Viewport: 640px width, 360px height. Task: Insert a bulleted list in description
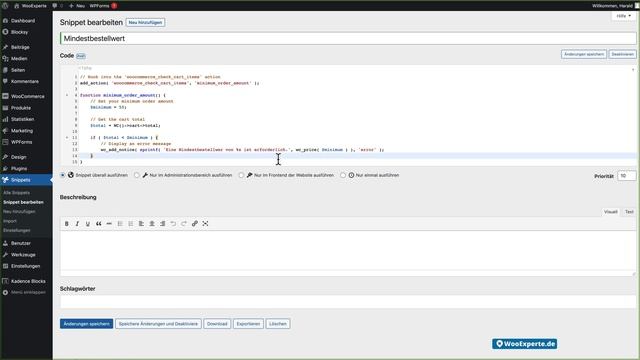[120, 224]
